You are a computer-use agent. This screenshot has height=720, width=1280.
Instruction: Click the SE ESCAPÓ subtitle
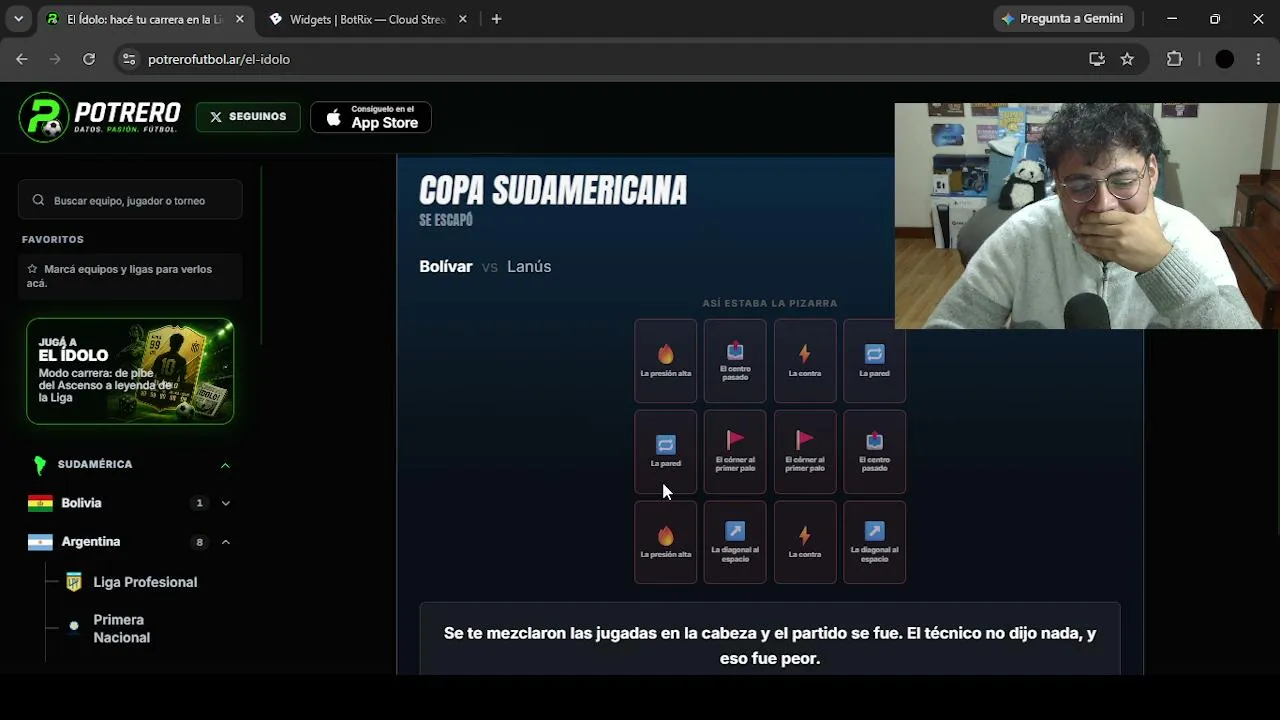pyautogui.click(x=446, y=220)
